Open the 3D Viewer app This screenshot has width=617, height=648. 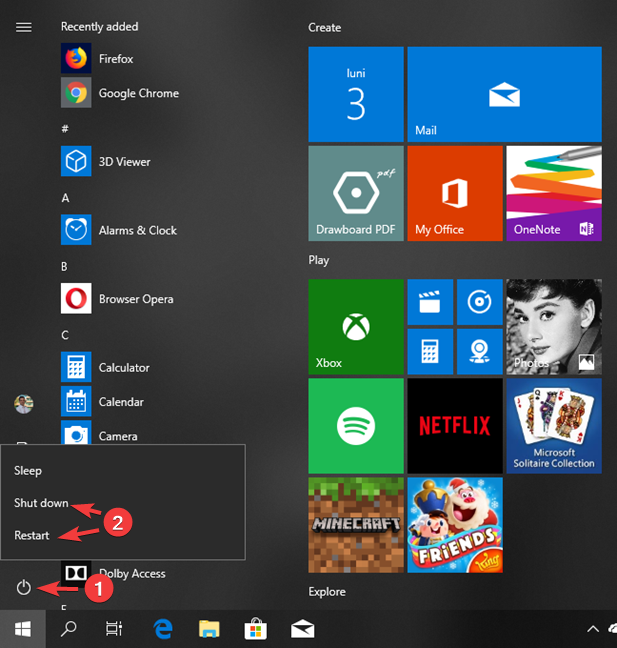point(124,162)
